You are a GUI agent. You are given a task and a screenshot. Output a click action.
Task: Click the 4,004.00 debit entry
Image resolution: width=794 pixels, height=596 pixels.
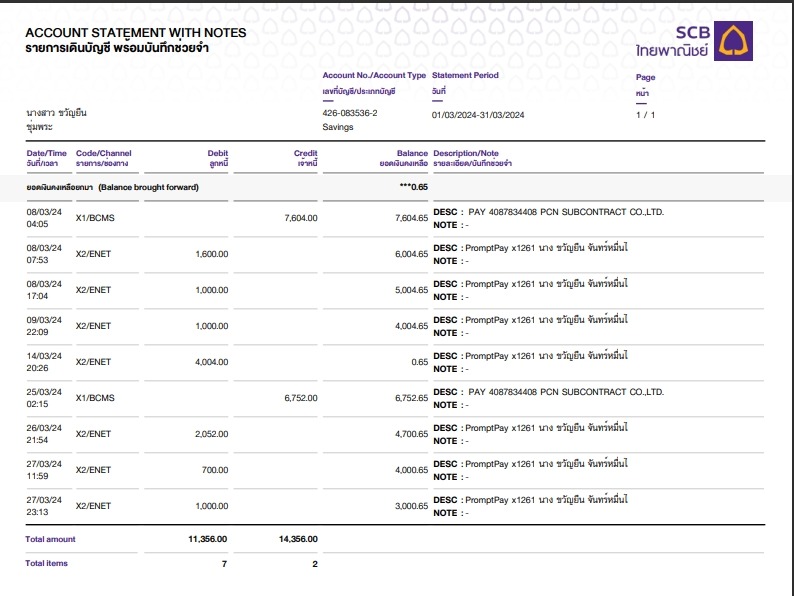click(x=211, y=362)
